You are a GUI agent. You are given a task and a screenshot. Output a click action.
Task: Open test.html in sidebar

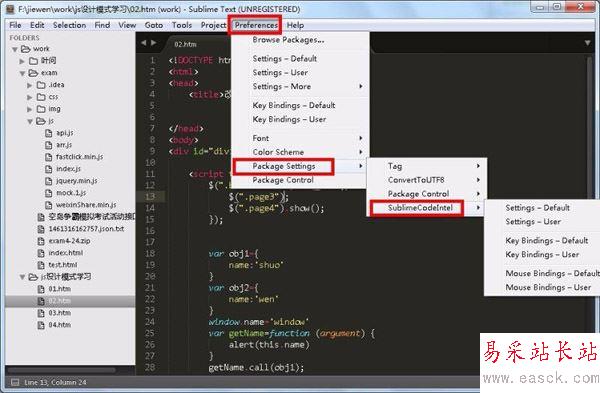(x=63, y=265)
